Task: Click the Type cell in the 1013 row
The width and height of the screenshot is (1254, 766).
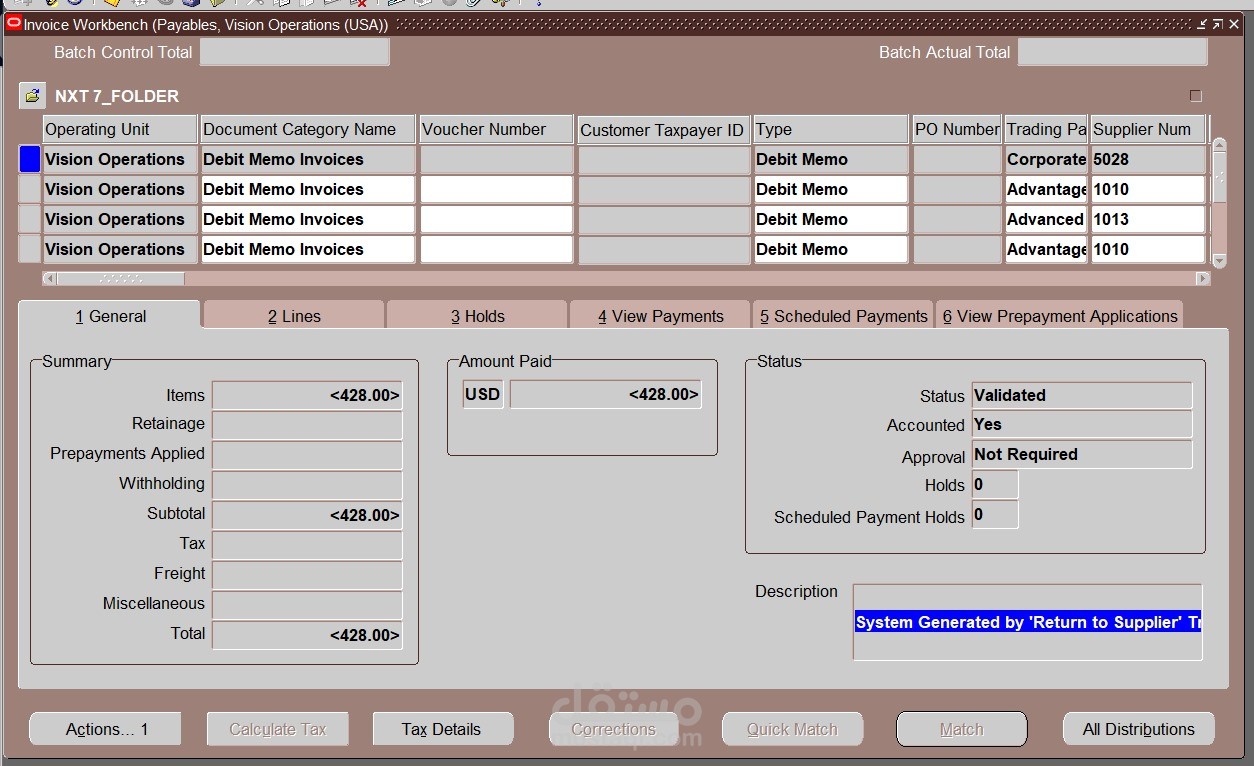Action: point(831,219)
